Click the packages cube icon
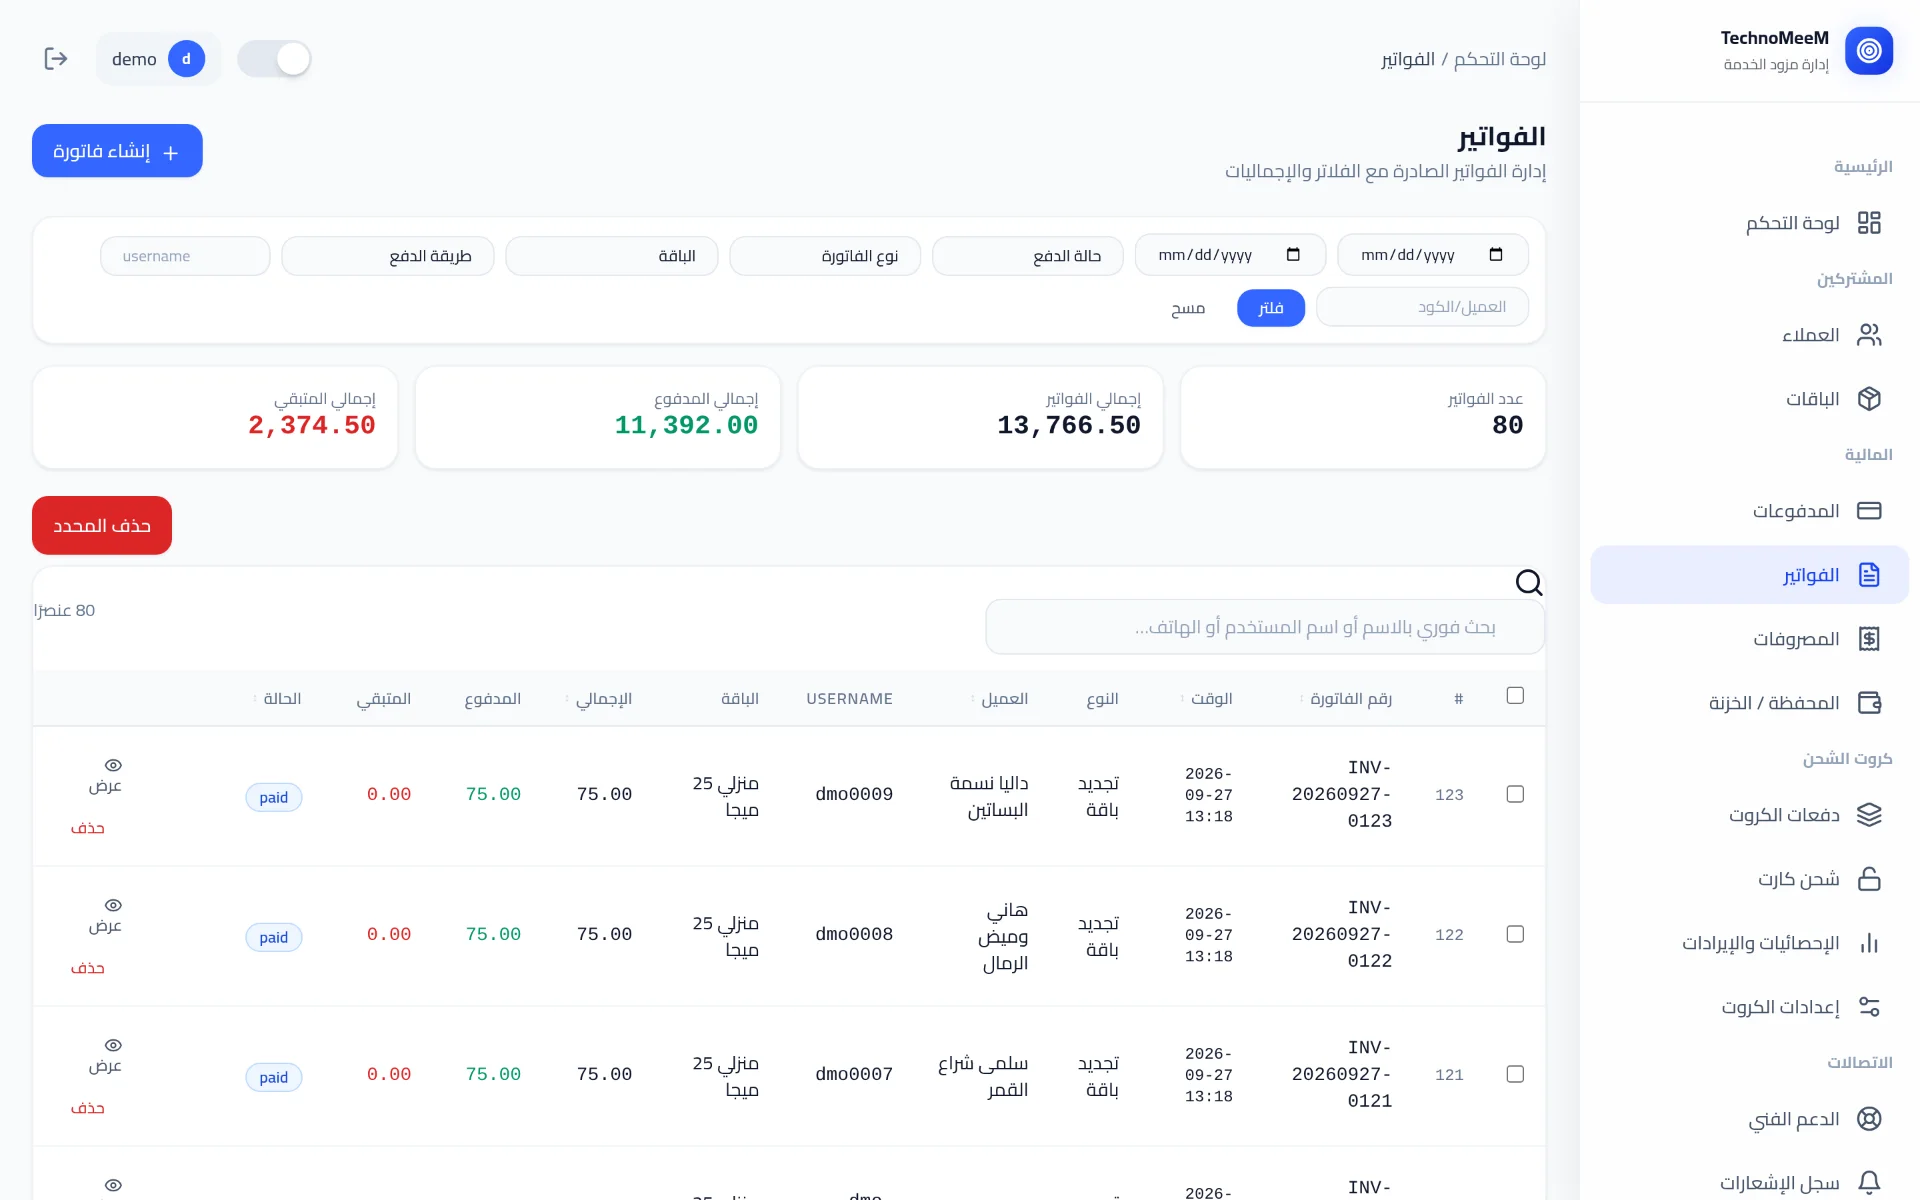 tap(1868, 399)
